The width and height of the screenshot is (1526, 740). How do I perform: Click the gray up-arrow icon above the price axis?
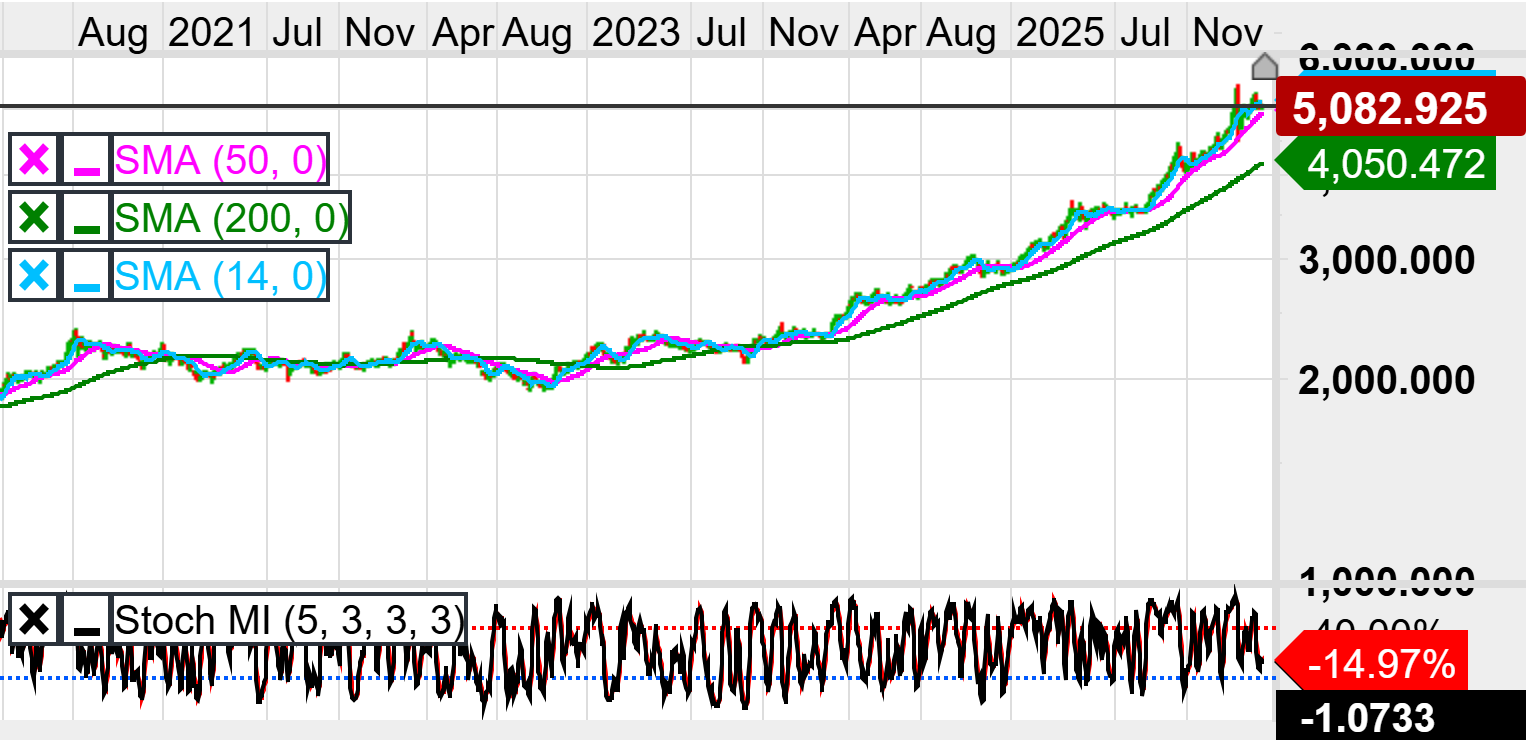point(1265,67)
